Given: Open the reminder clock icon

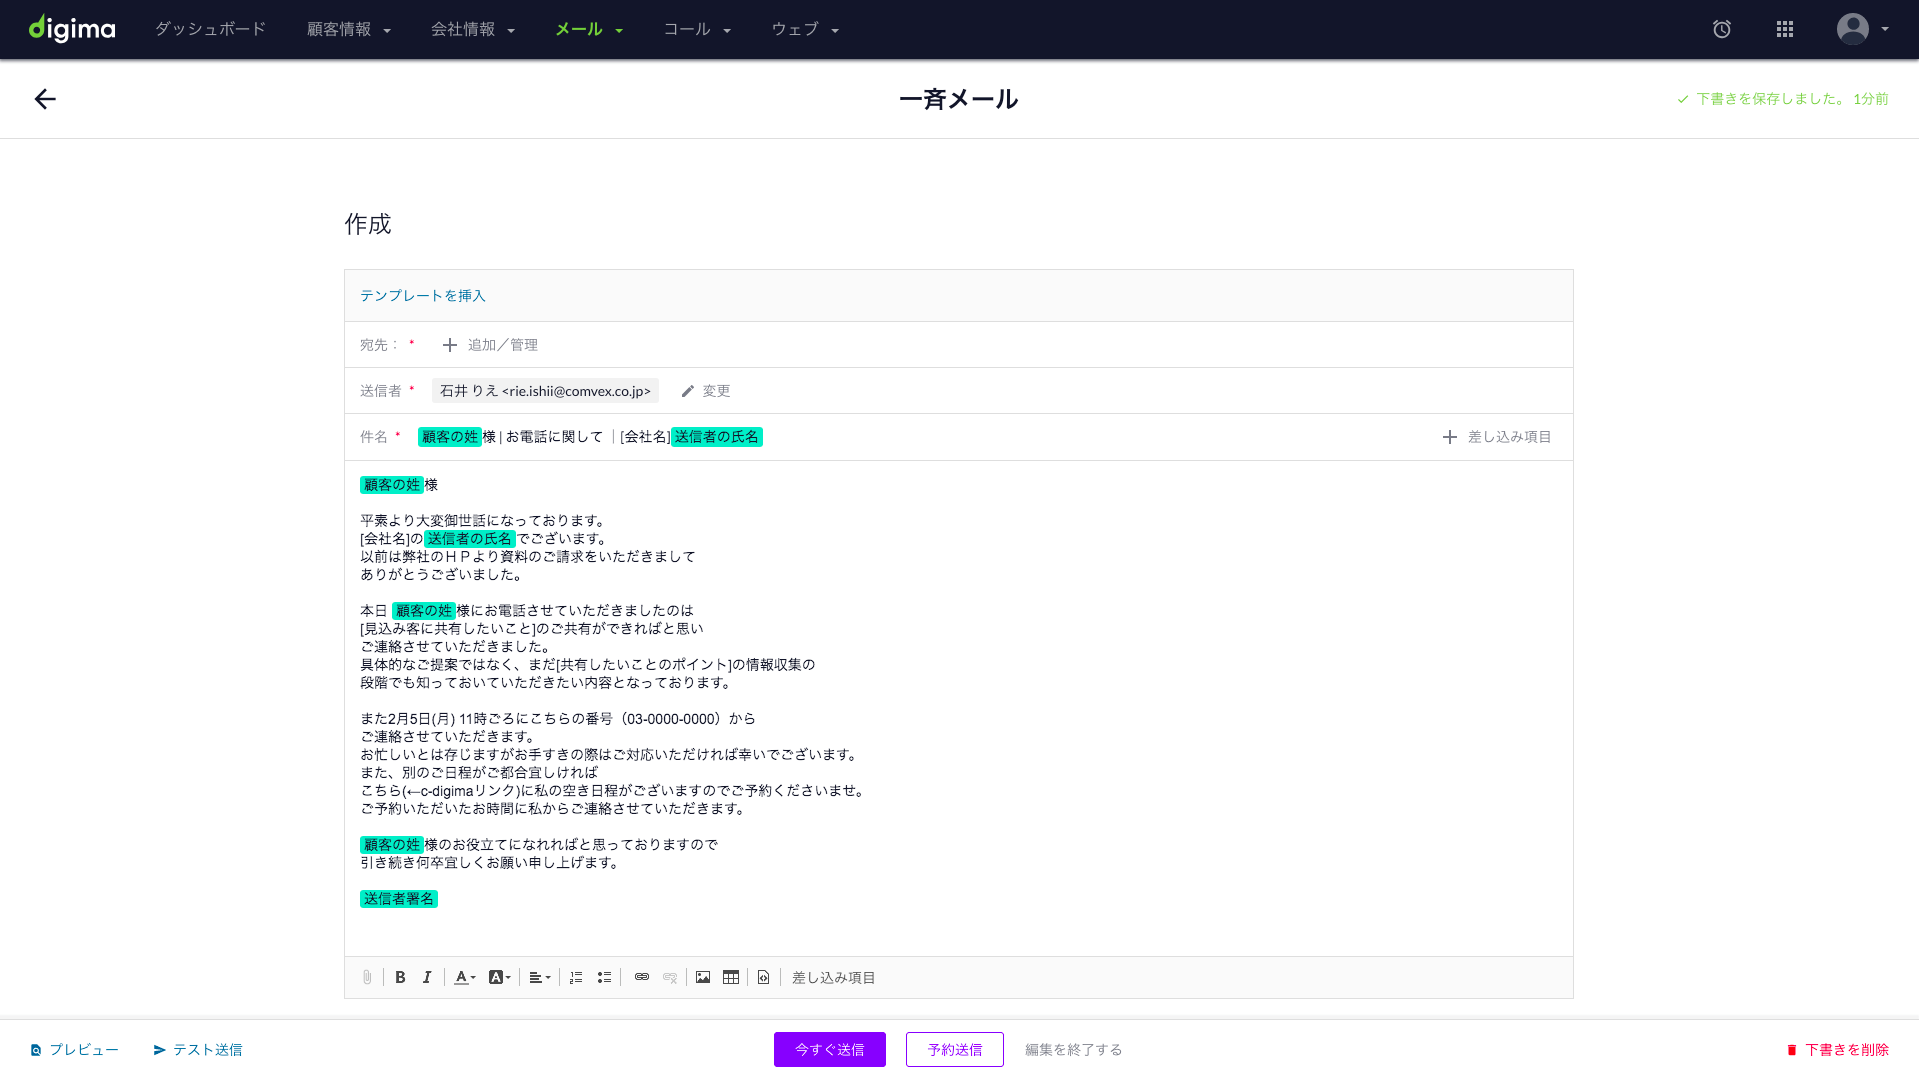Looking at the screenshot, I should coord(1722,29).
